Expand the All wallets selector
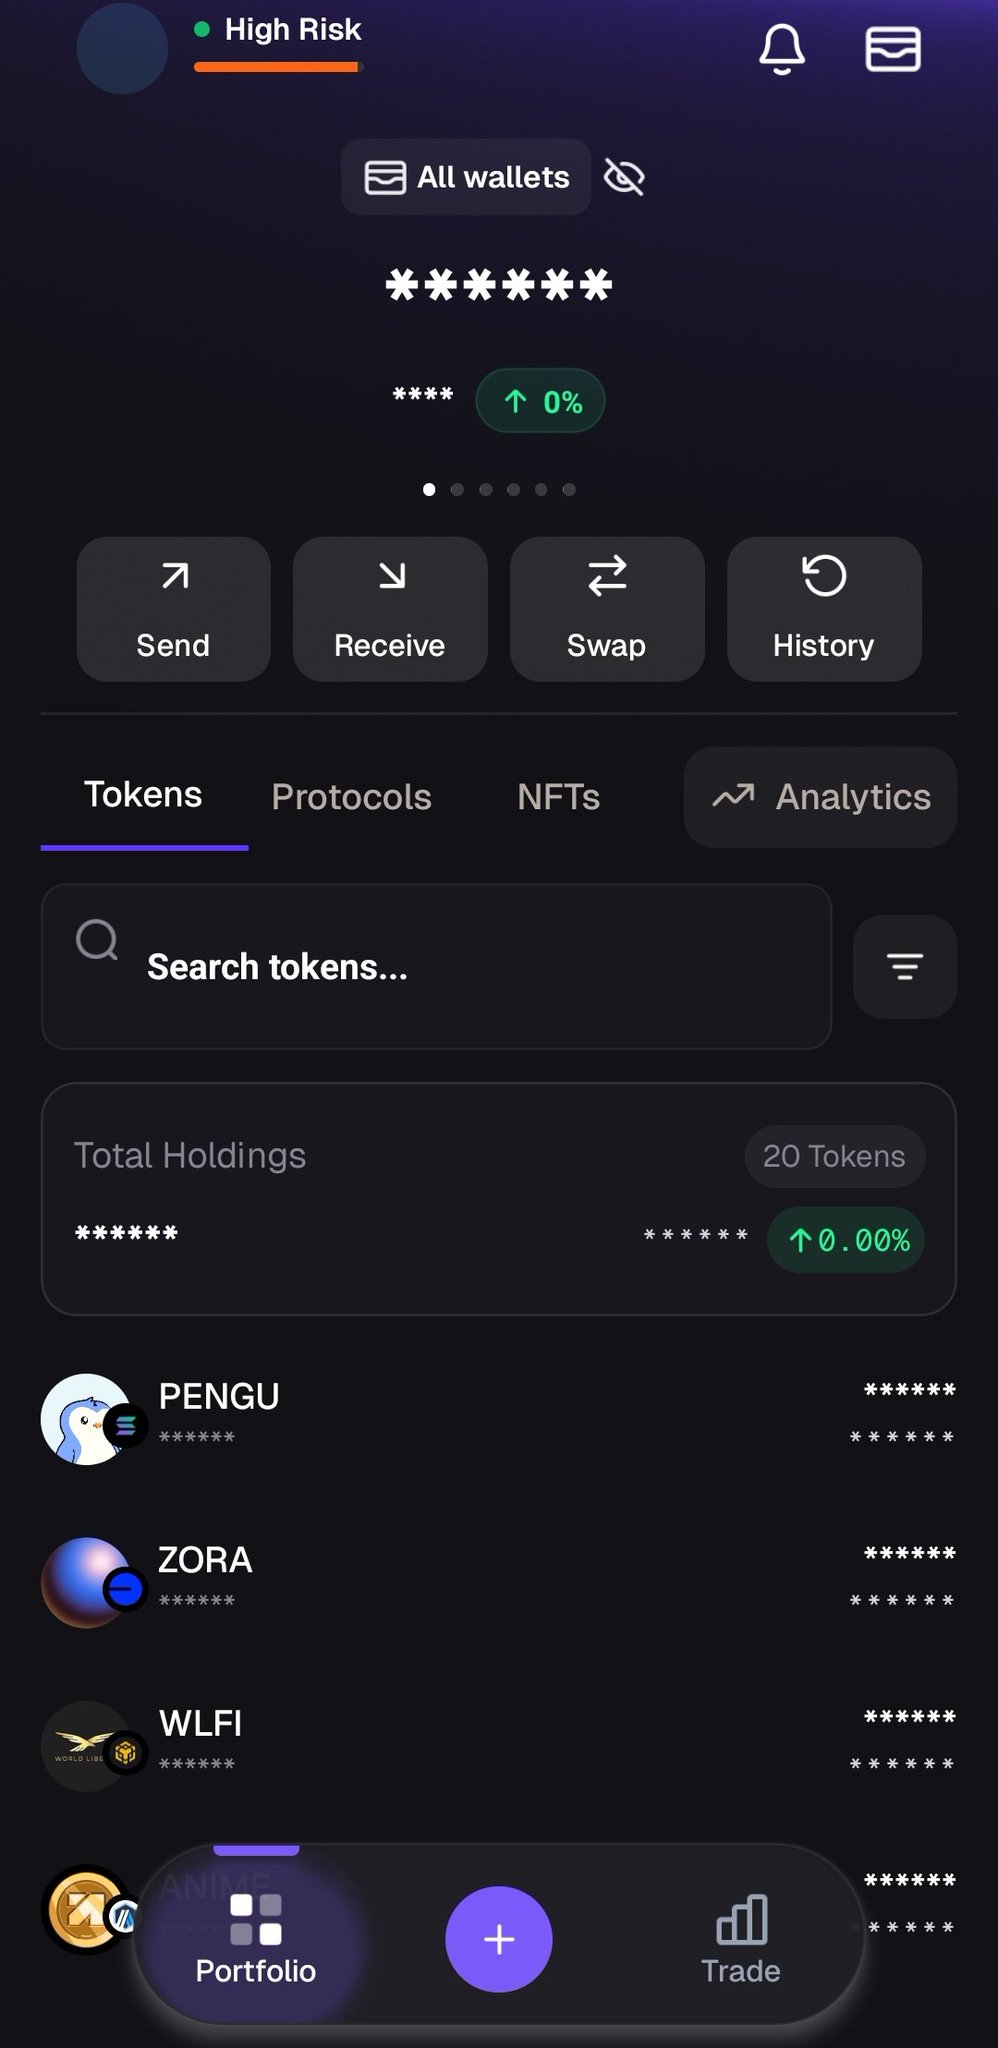 click(466, 177)
